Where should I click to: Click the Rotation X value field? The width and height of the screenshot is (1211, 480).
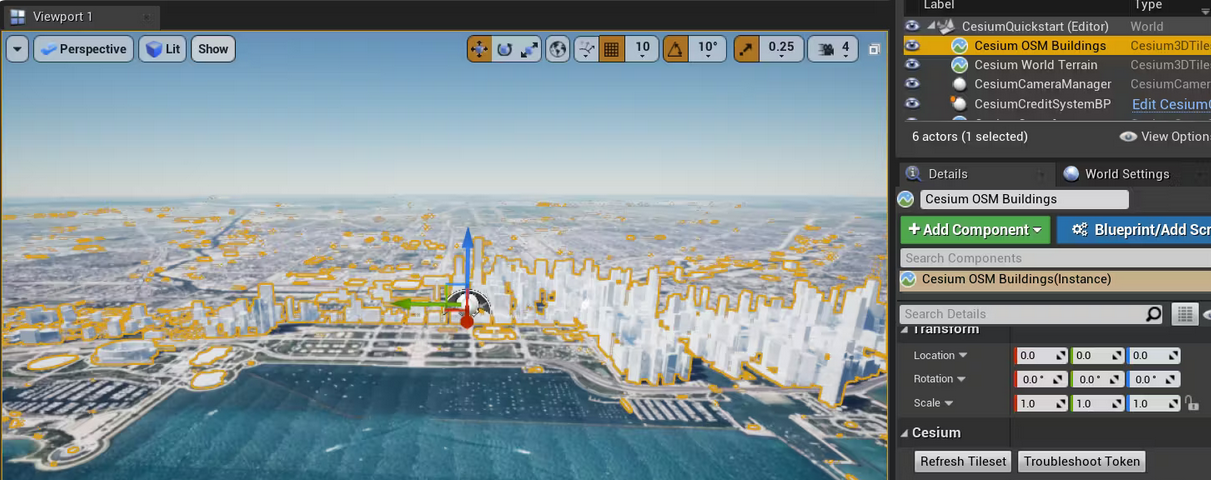point(1041,379)
